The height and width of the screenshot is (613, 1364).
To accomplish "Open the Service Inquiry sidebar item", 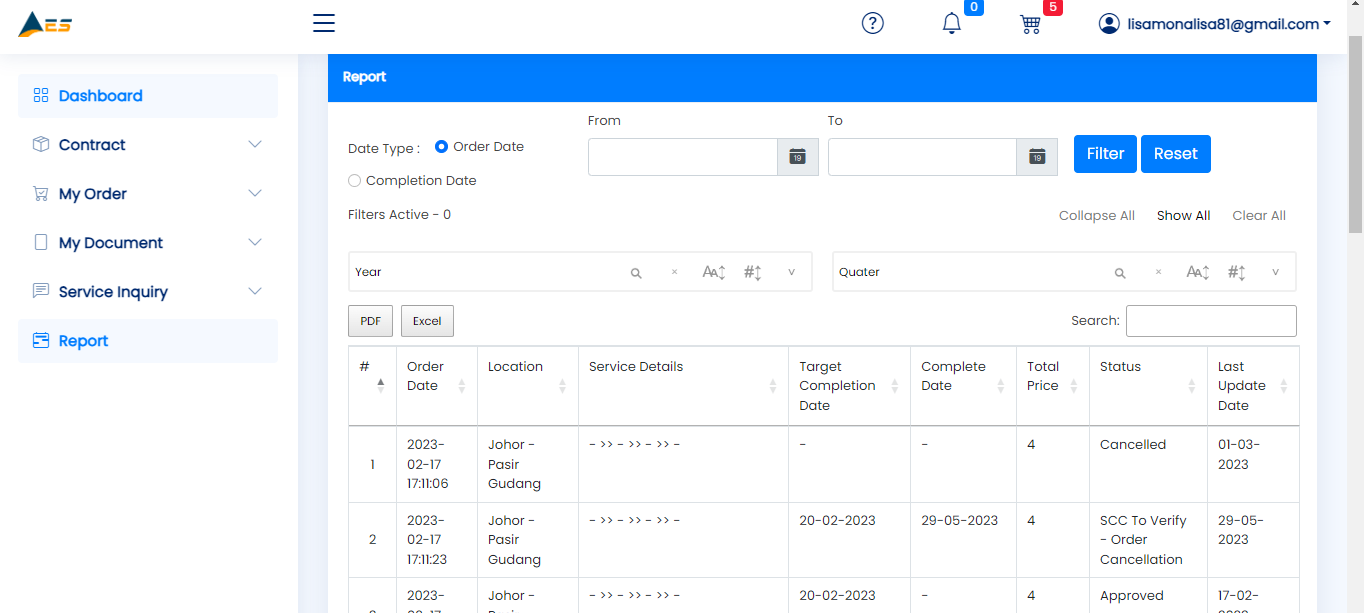I will pos(148,292).
